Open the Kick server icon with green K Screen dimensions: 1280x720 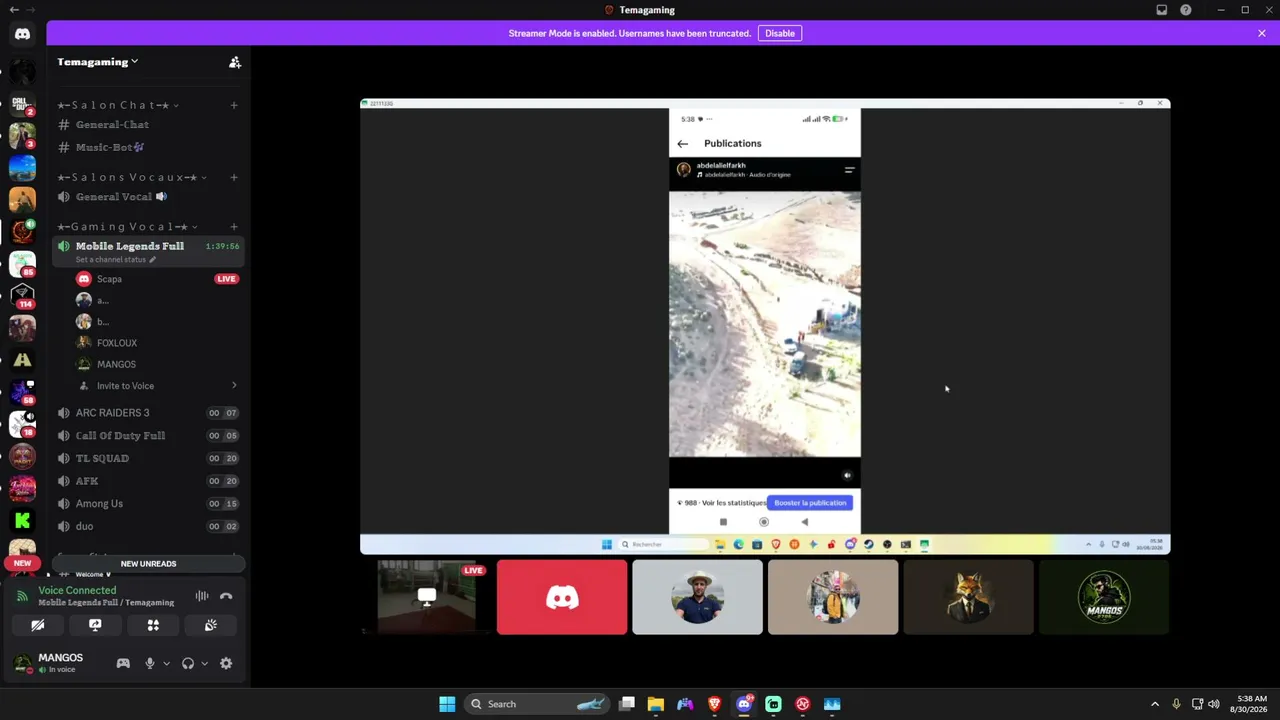point(22,520)
